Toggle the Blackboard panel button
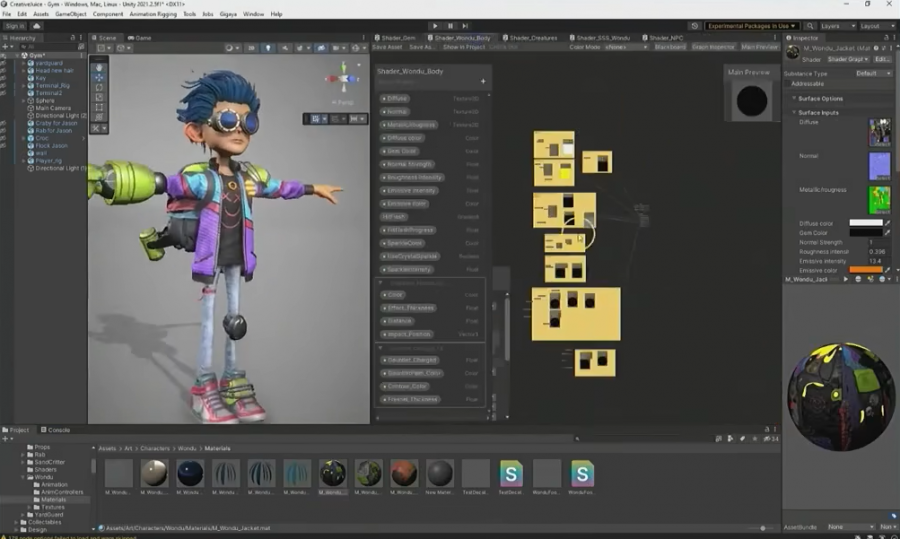The width and height of the screenshot is (900, 539). 670,47
